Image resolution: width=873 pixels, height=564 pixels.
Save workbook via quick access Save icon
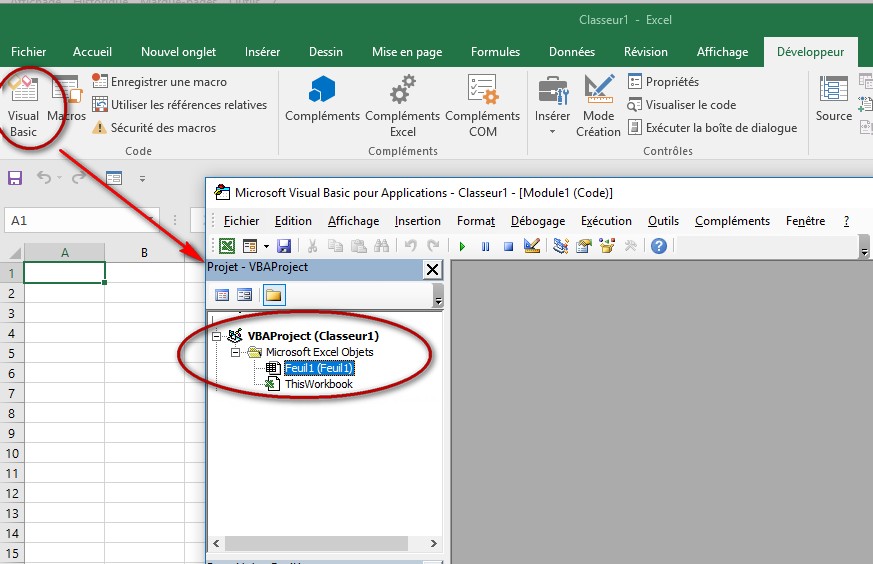(15, 178)
